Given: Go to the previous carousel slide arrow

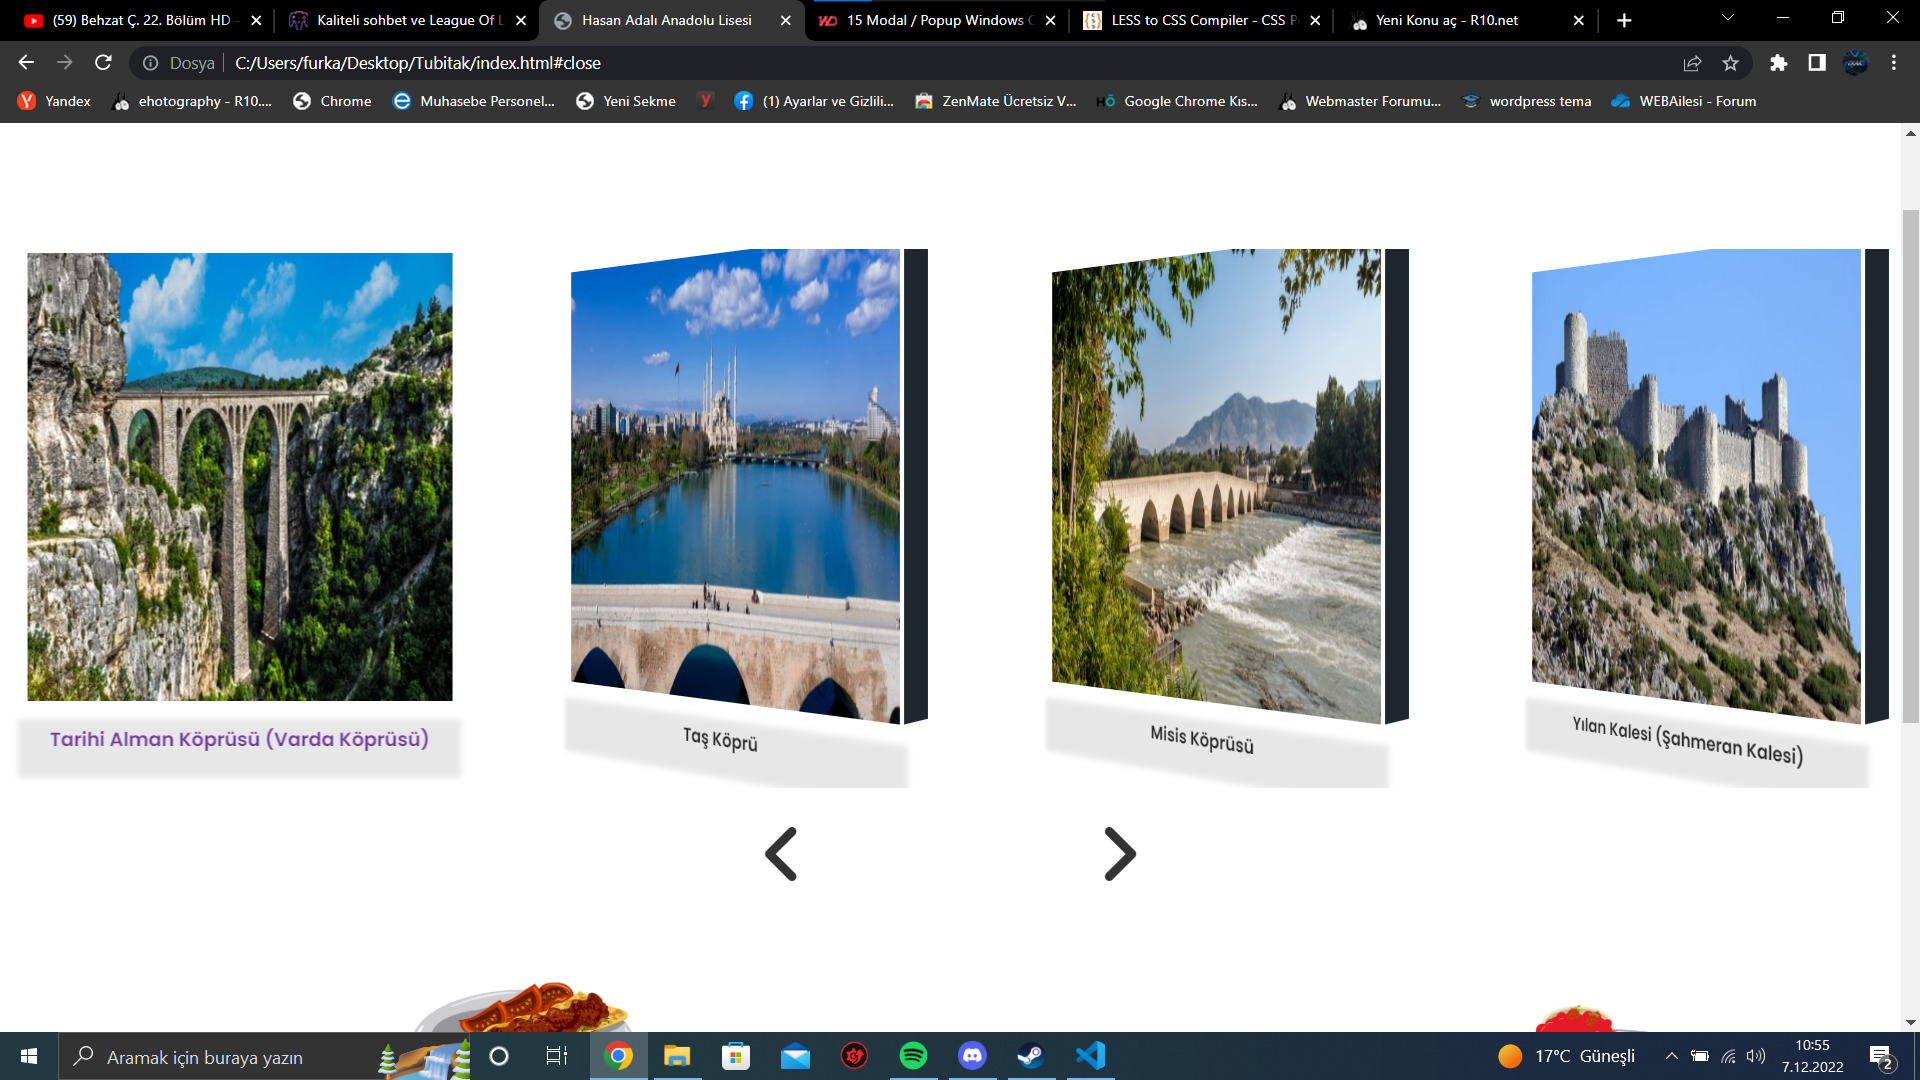Looking at the screenshot, I should 781,854.
